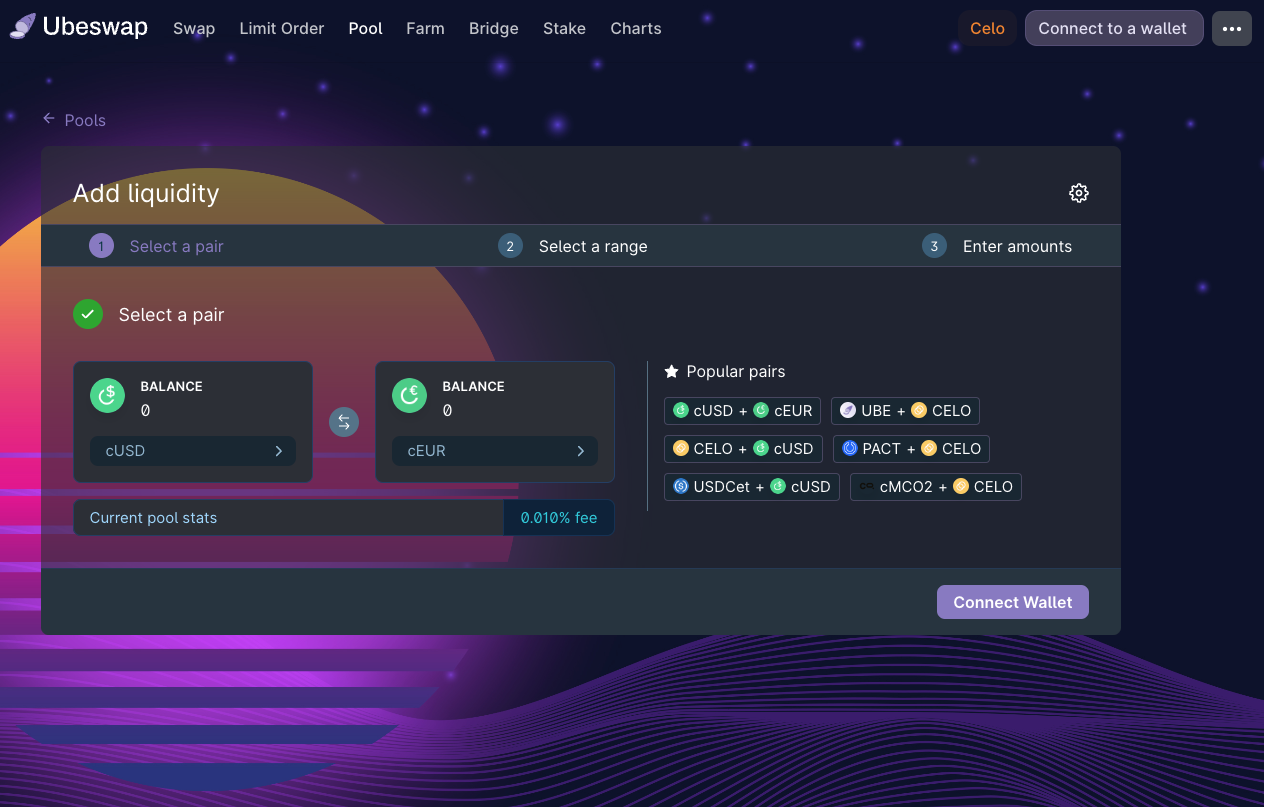Select the USDCet + cUSD popular pair
This screenshot has height=807, width=1264.
752,486
